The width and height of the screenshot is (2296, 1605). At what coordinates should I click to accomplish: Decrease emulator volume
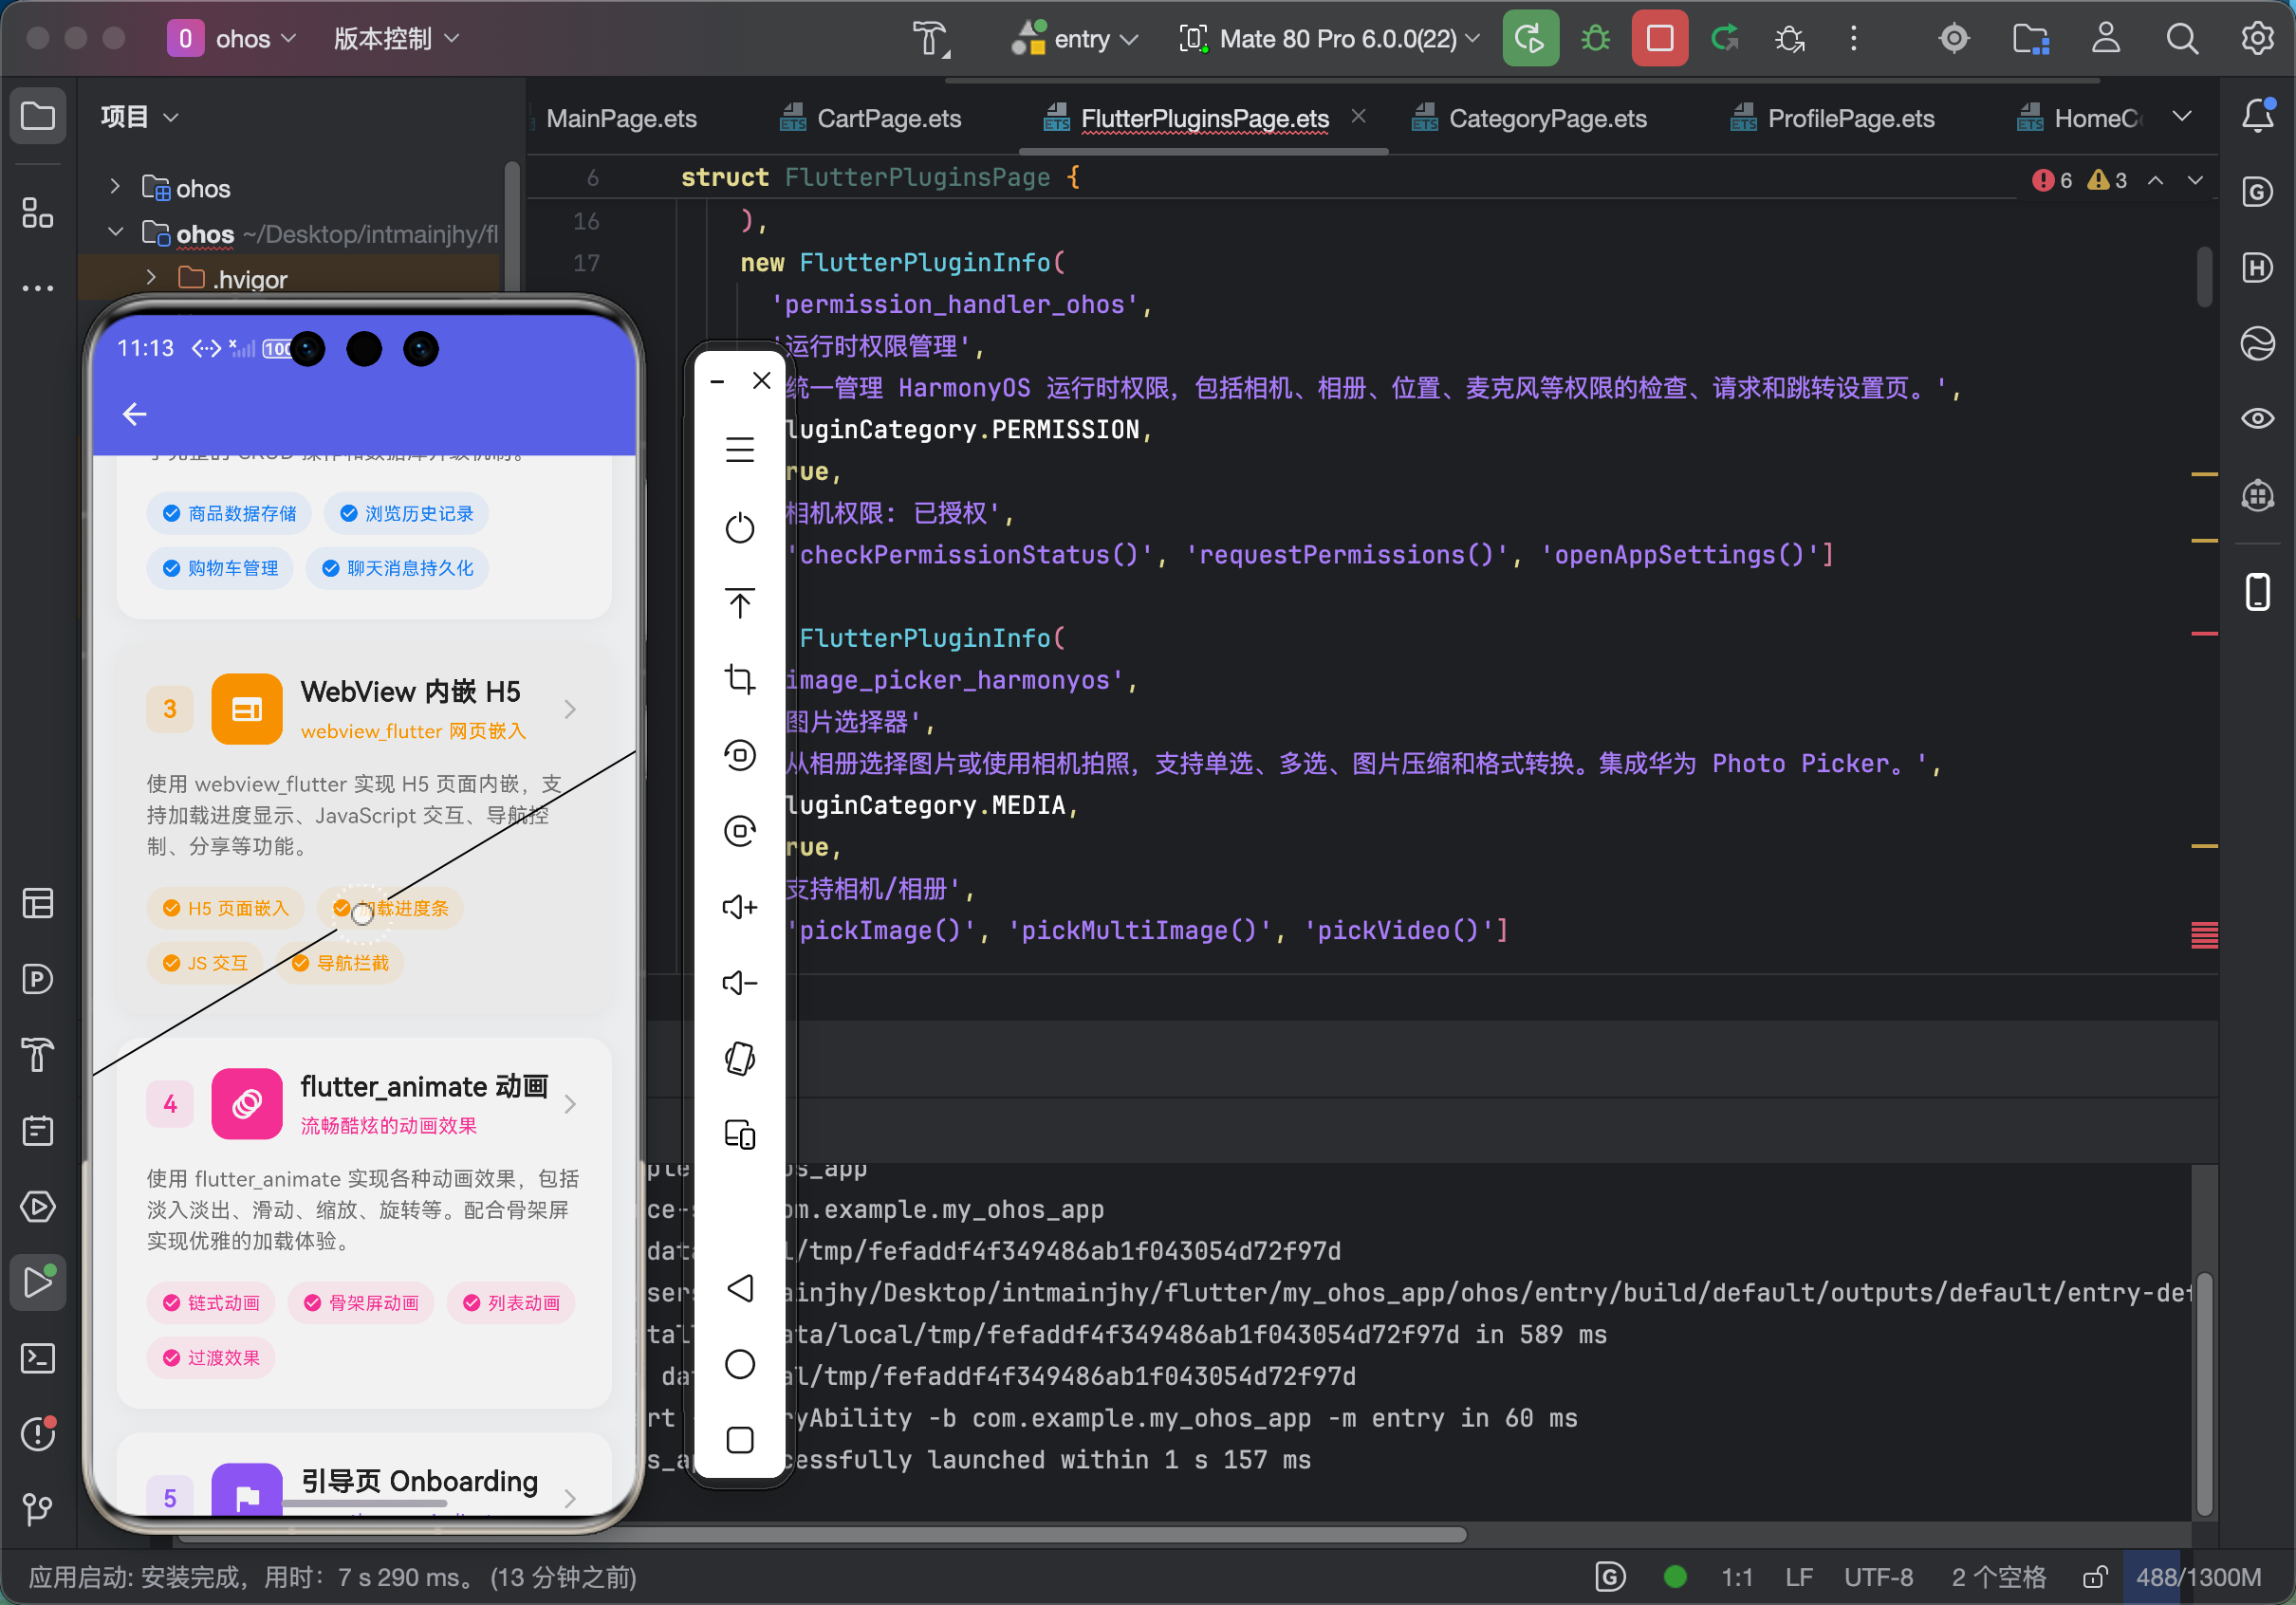[x=739, y=983]
